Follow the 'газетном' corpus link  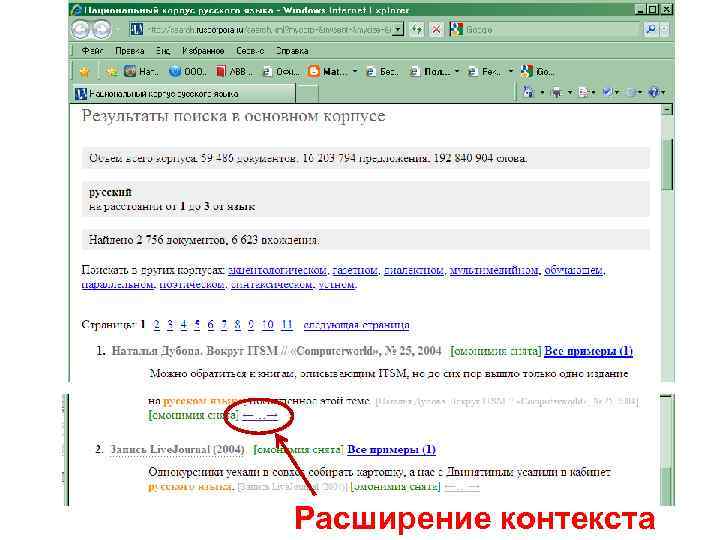coord(355,270)
